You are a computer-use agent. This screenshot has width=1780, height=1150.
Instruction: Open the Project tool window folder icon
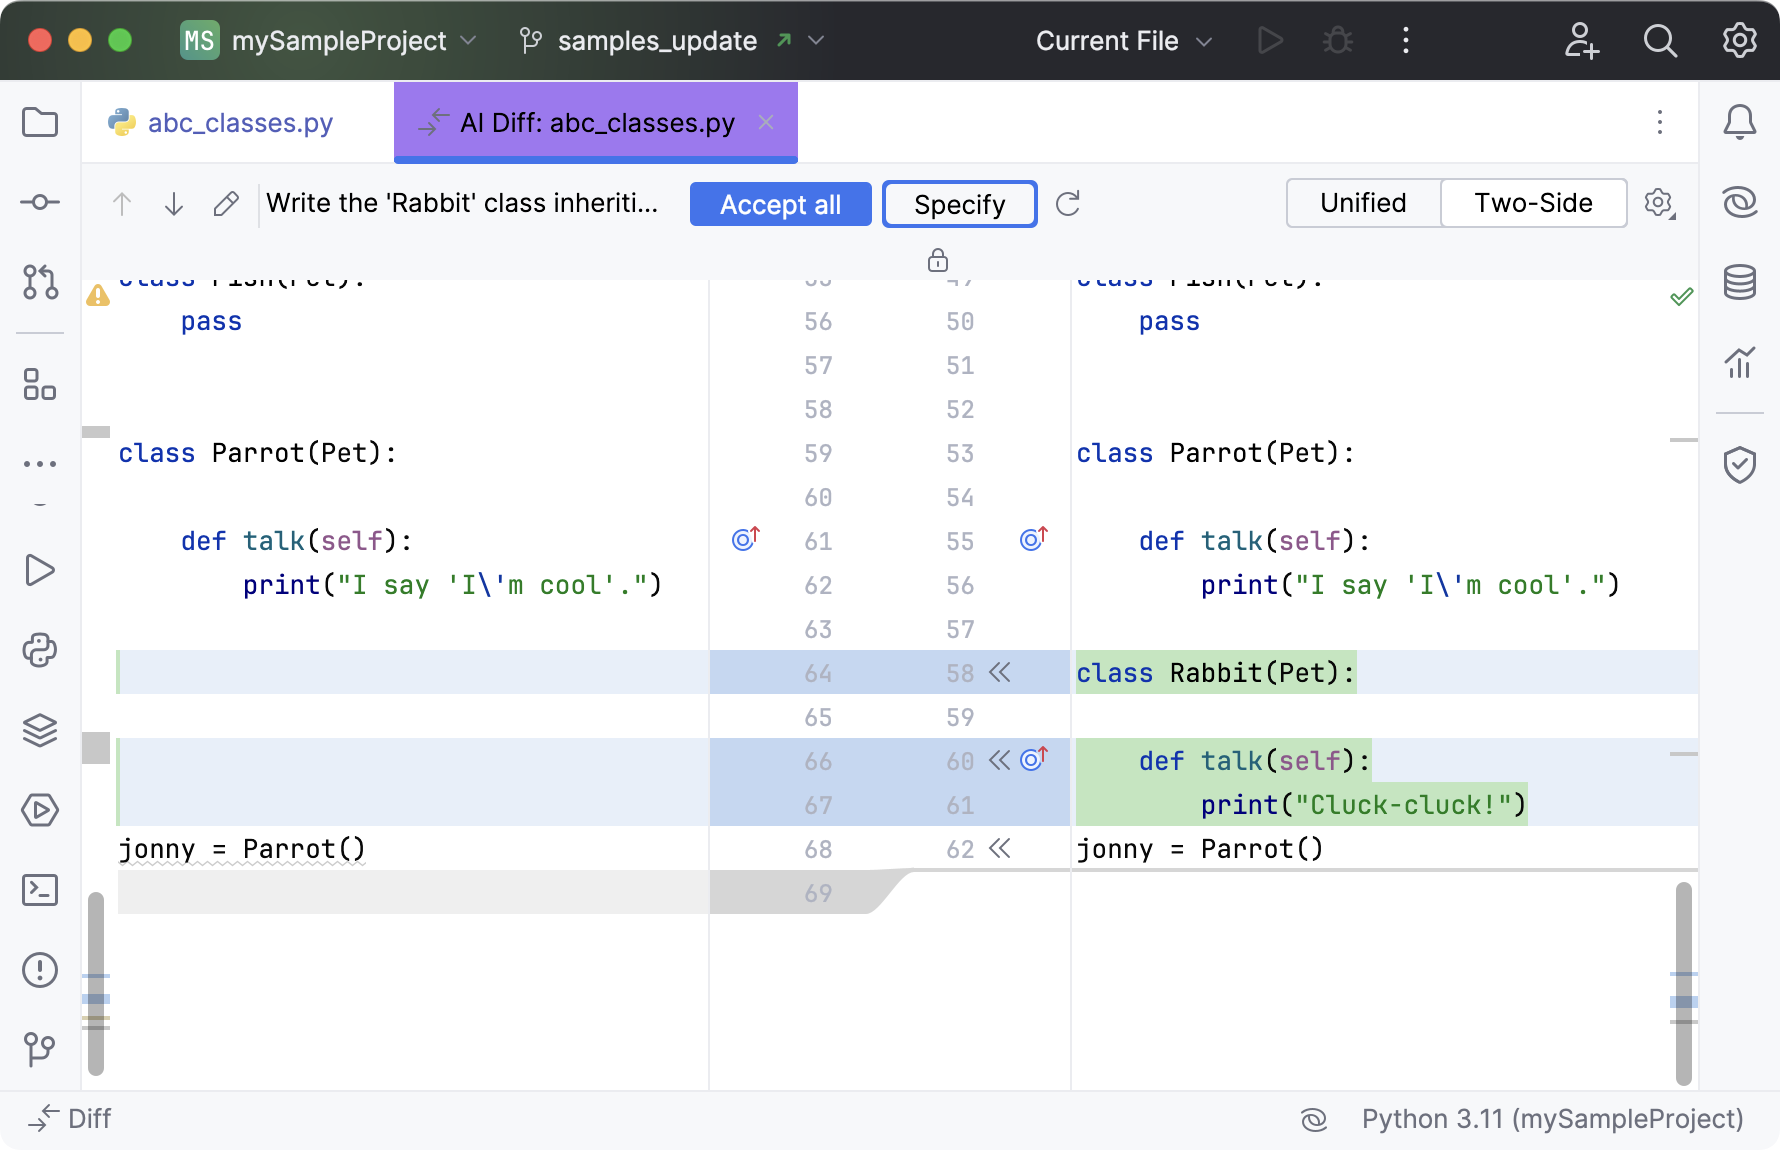(x=40, y=123)
